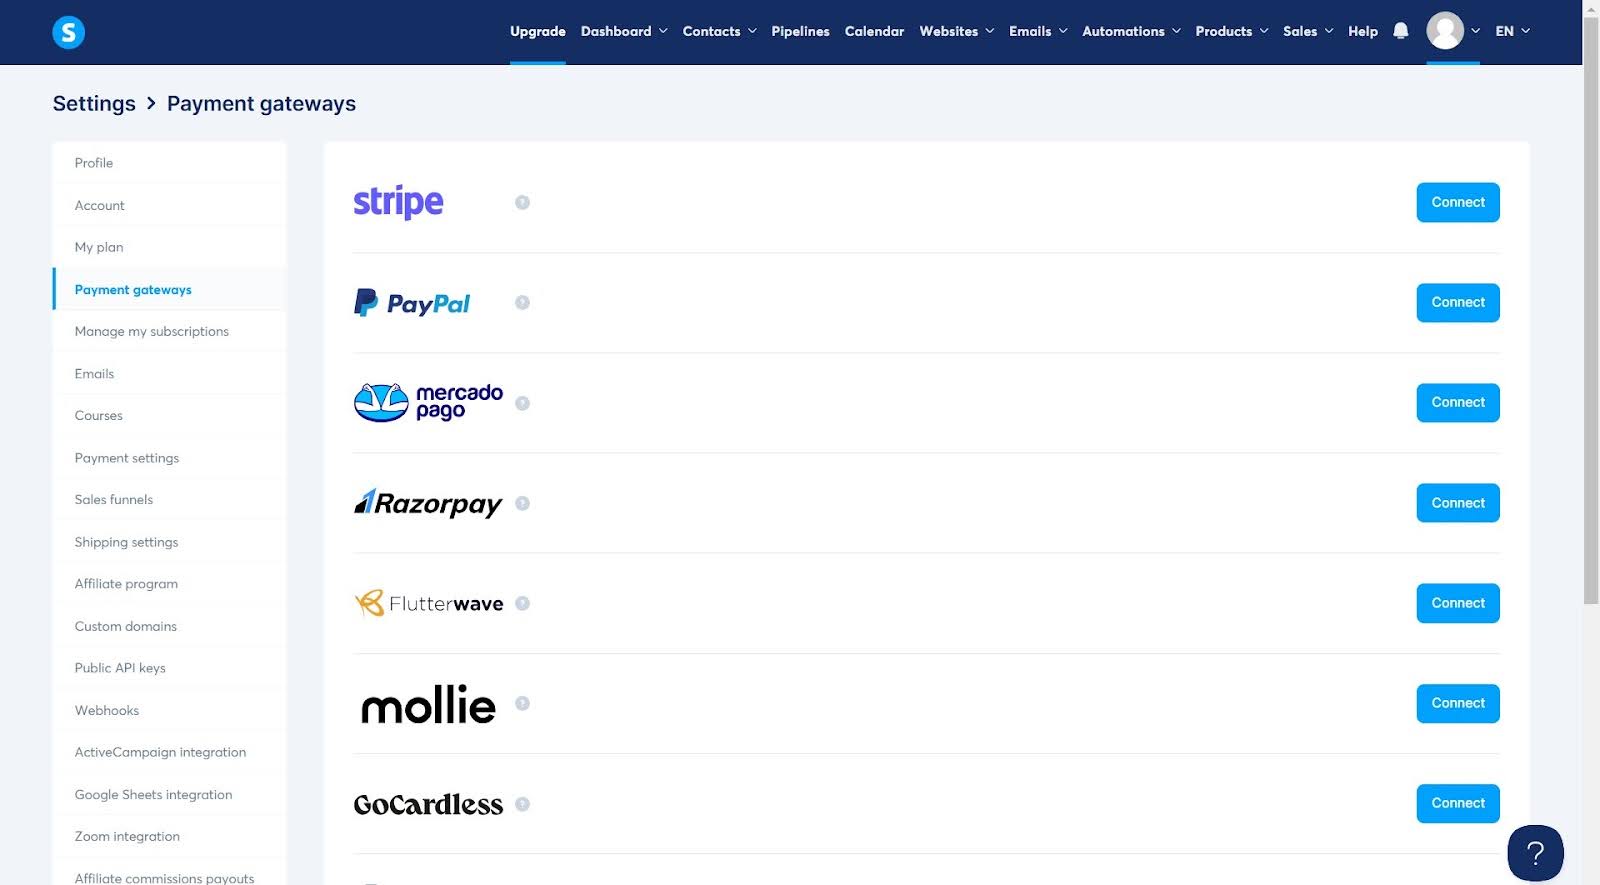Click the help icon beside Stripe

click(x=522, y=202)
